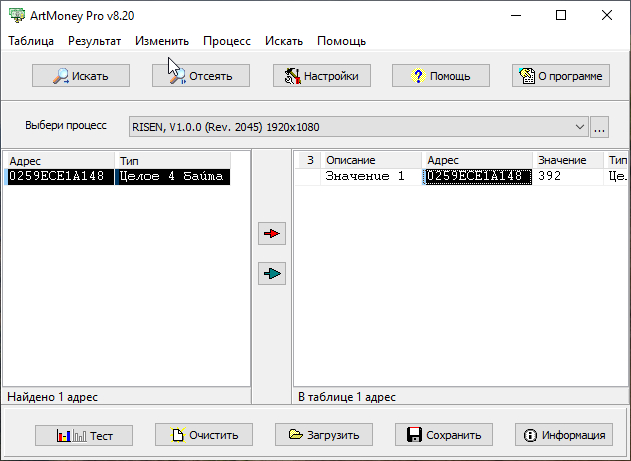Viewport: 631px width, 461px height.
Task: Click the Сохранить save button
Action: pos(444,434)
